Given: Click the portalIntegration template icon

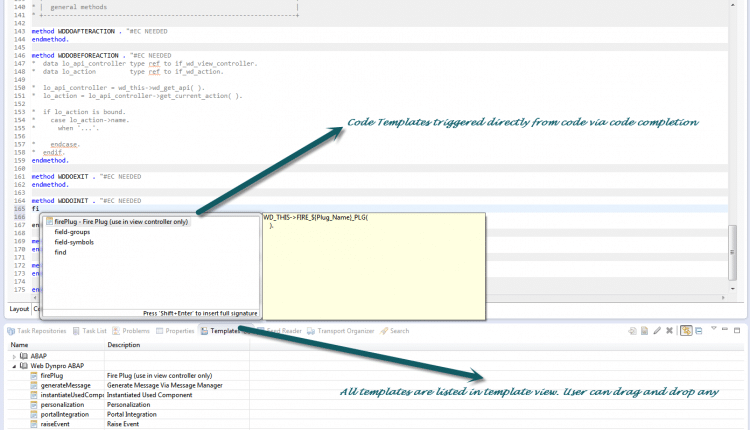Looking at the screenshot, I should (33, 415).
